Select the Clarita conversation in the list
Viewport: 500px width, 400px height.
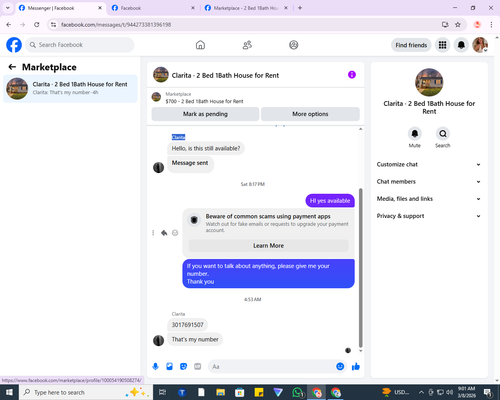(x=70, y=89)
